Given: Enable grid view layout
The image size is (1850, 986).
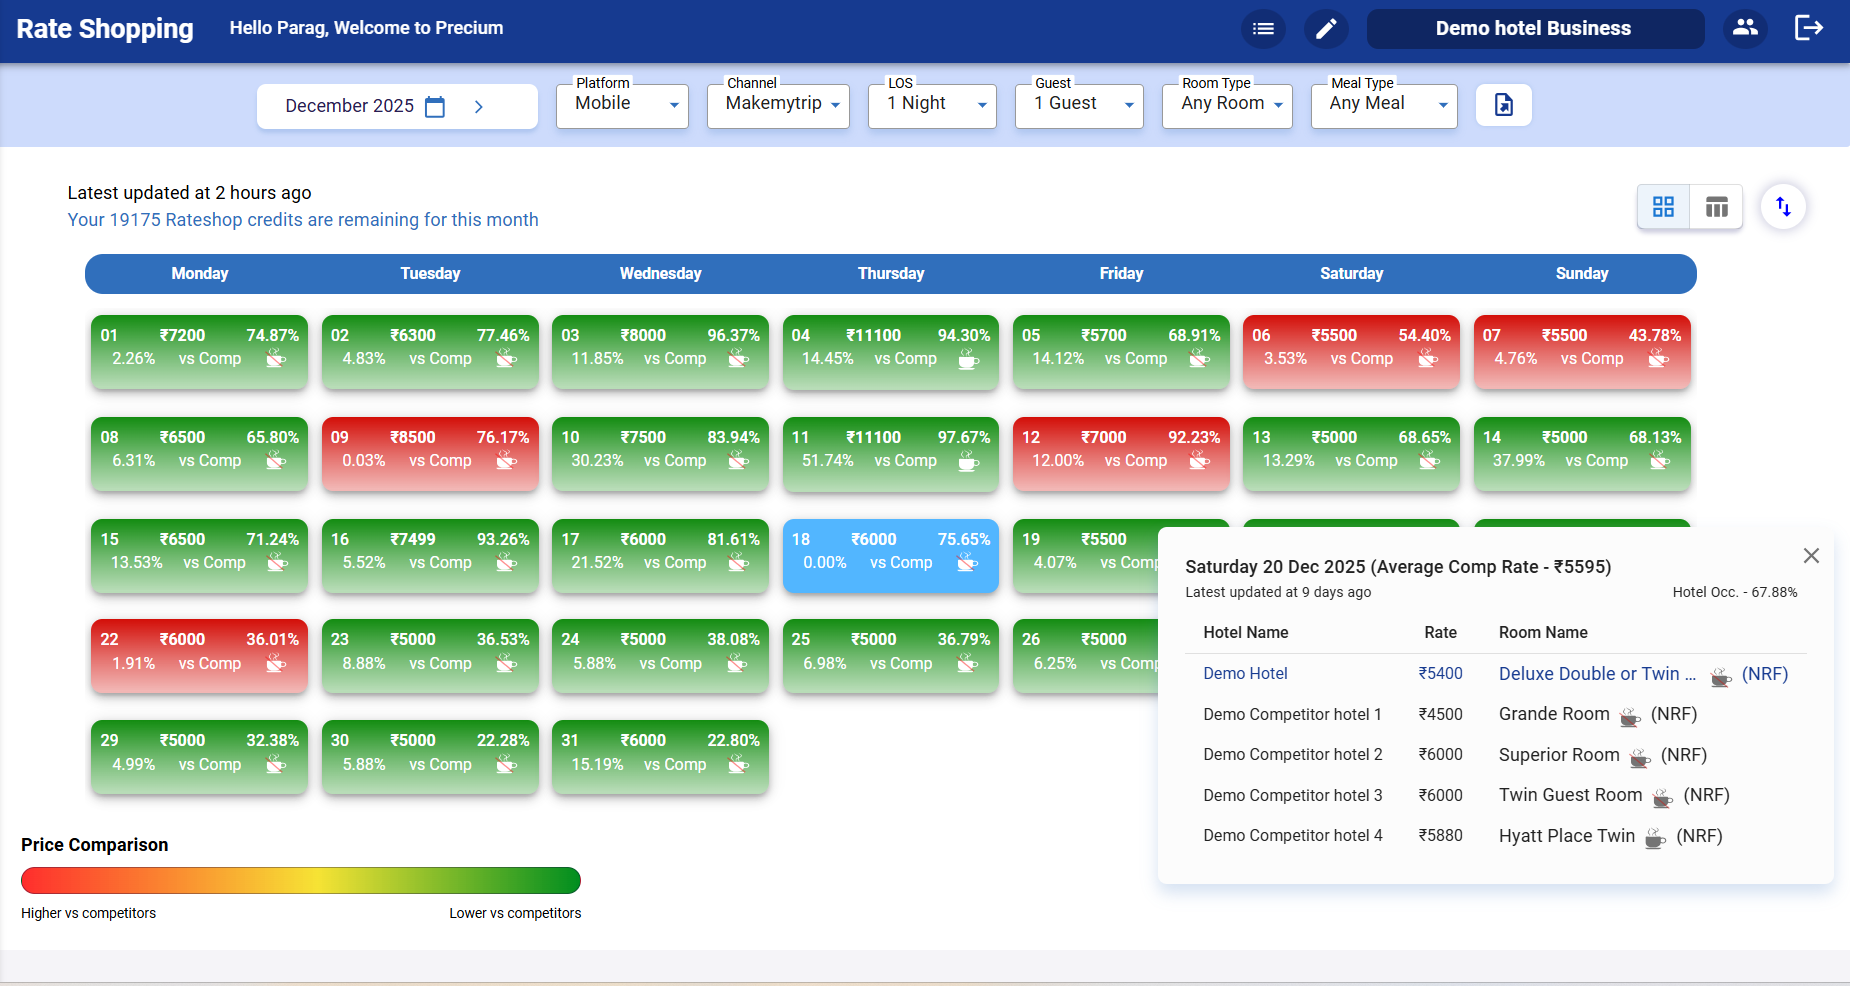Looking at the screenshot, I should click(1664, 206).
